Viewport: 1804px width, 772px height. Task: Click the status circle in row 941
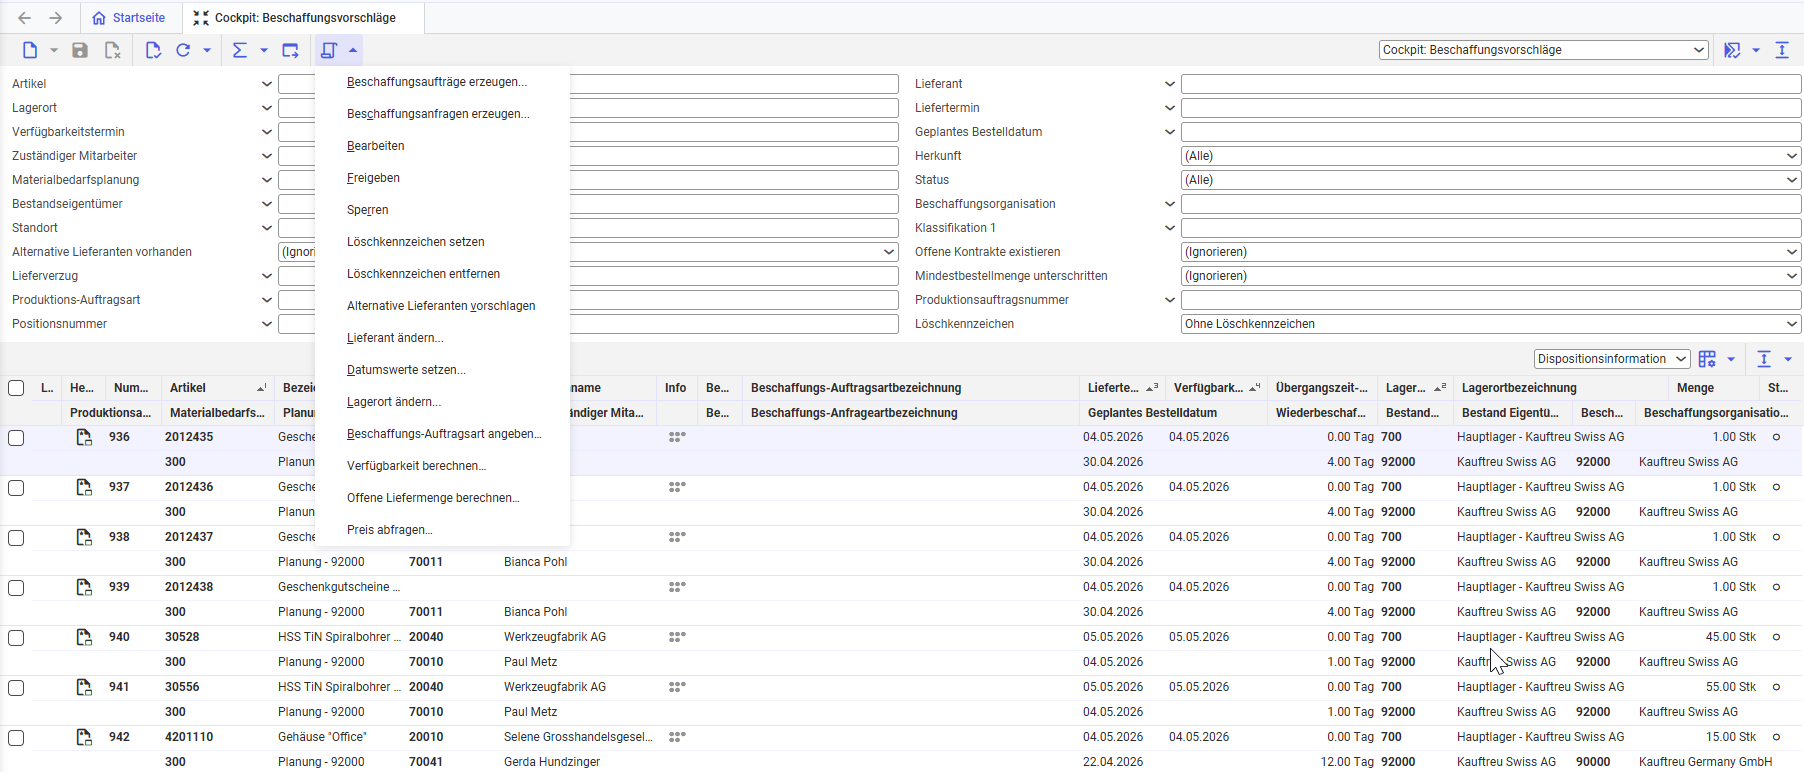[x=1777, y=687]
